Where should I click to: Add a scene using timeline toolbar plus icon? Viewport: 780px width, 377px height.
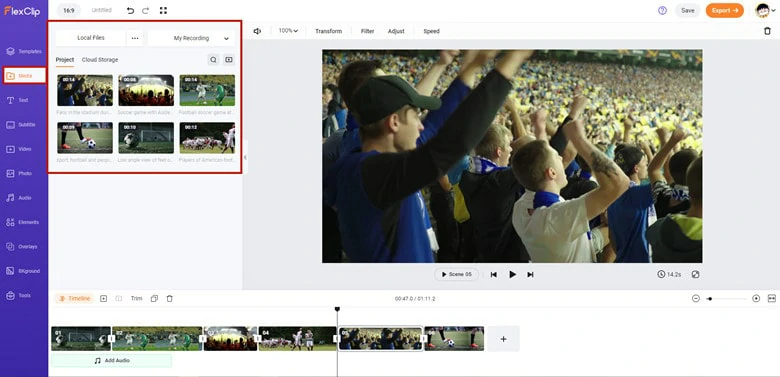pyautogui.click(x=103, y=298)
